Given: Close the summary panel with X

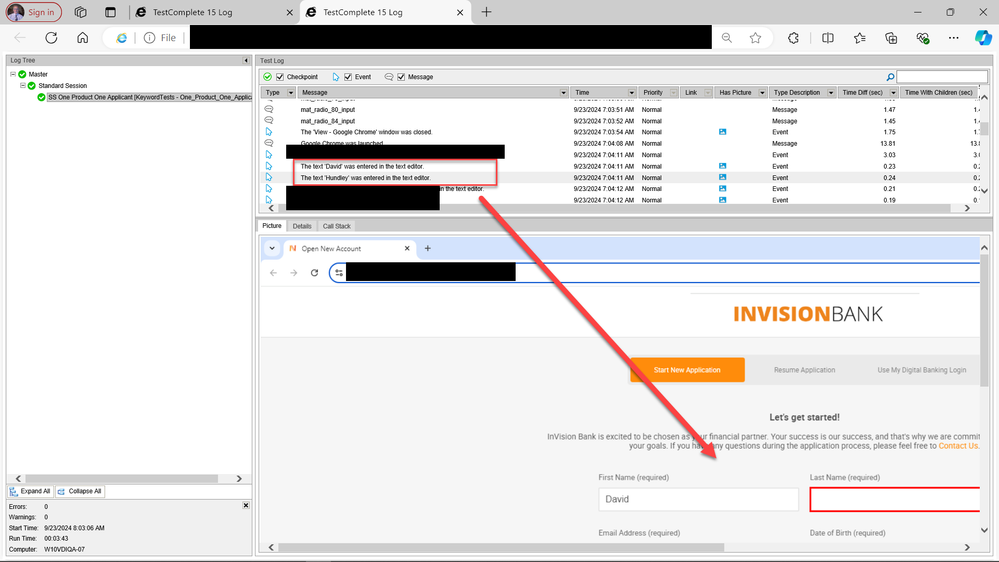Looking at the screenshot, I should click(x=246, y=506).
